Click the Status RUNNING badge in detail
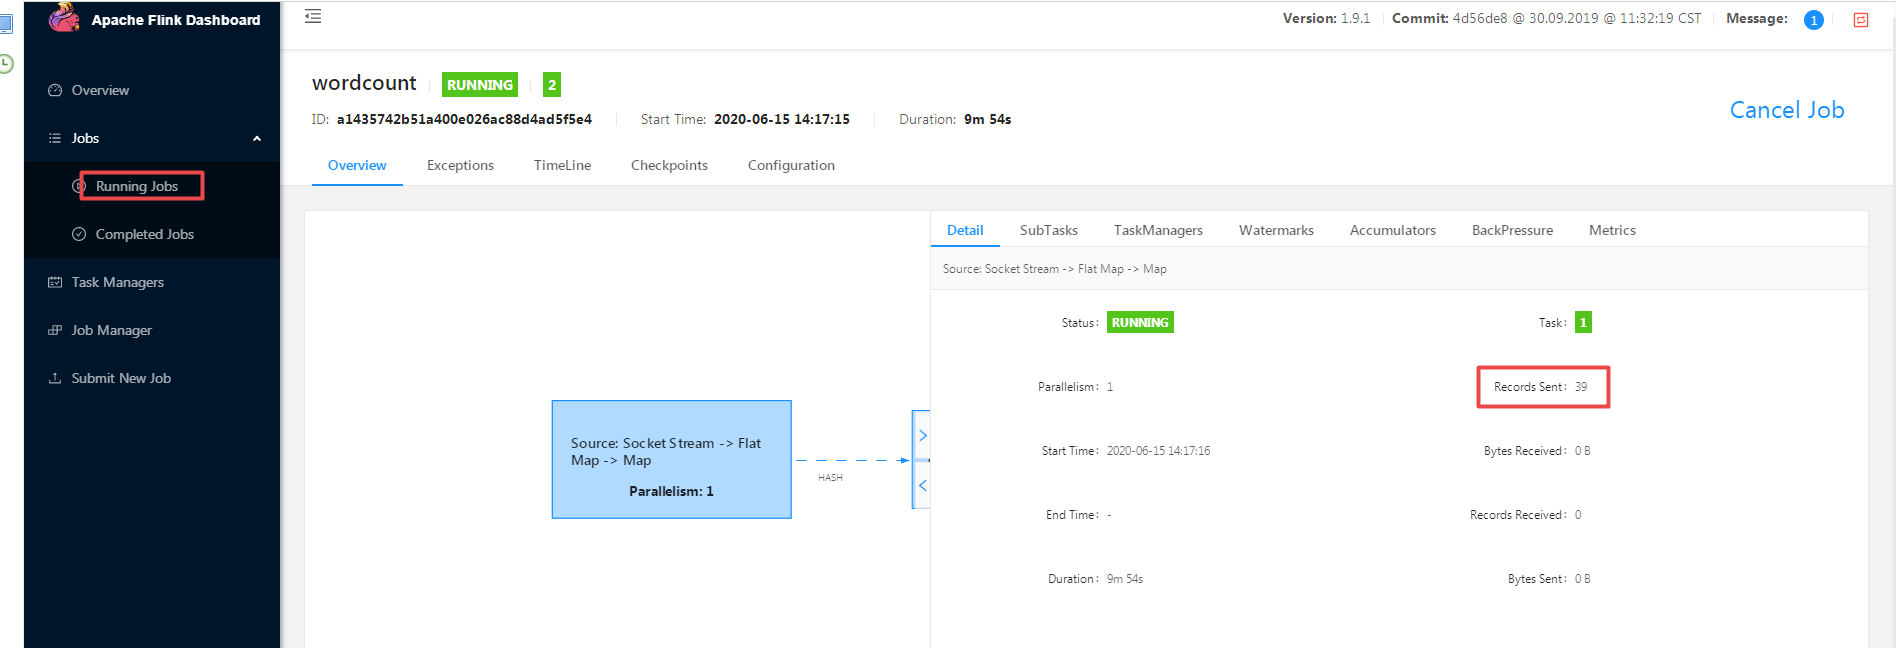Screen dimensions: 1896x648 coord(1140,322)
